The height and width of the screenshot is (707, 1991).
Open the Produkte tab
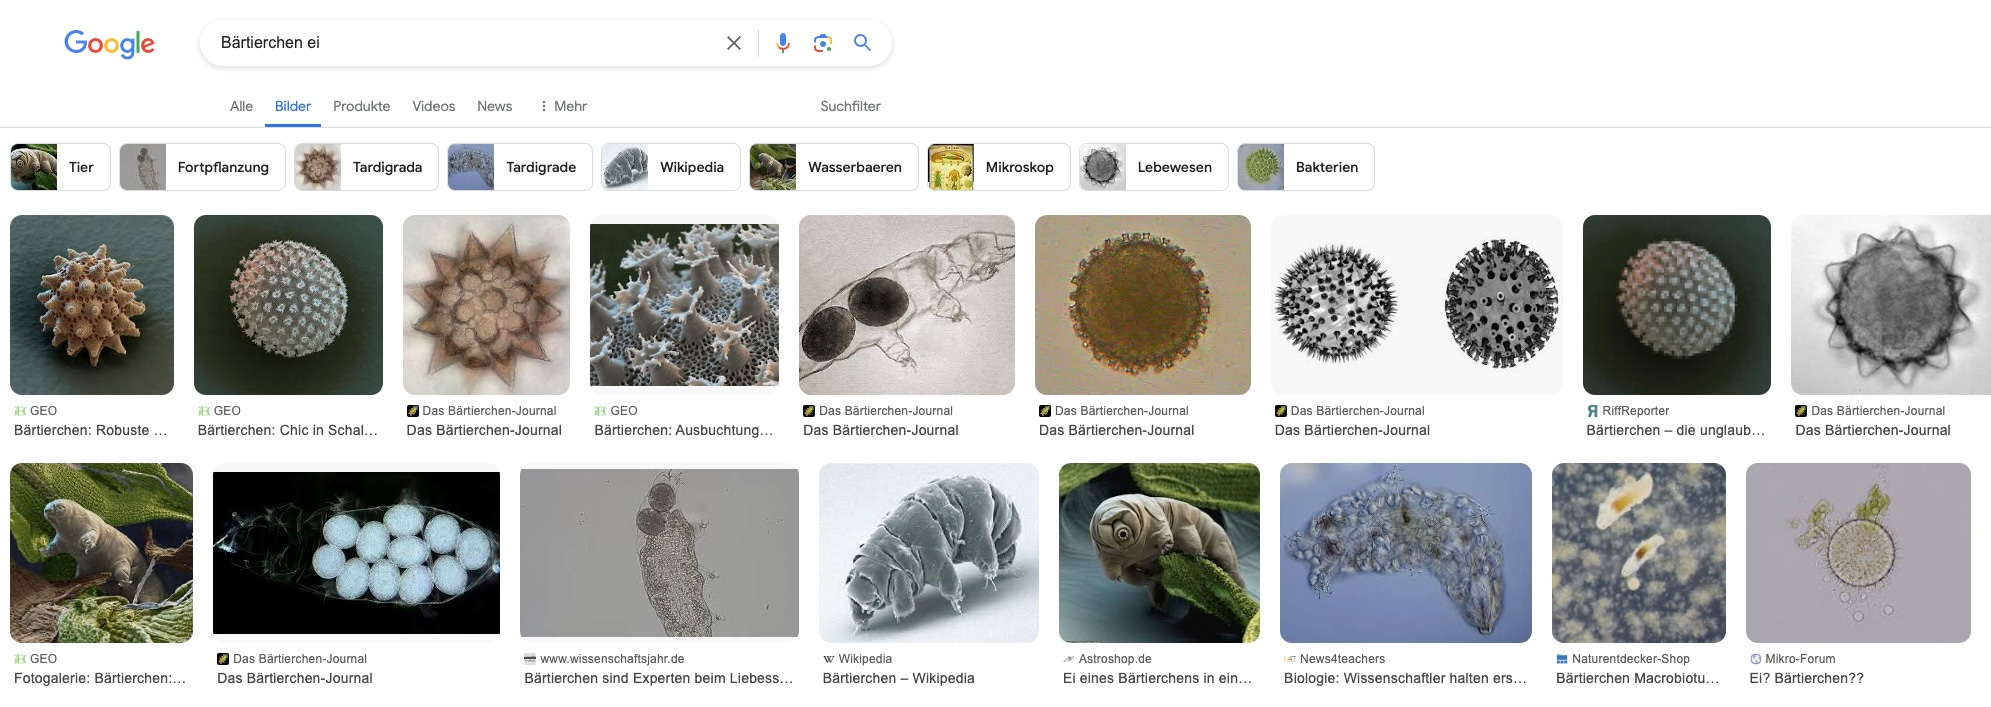click(x=362, y=106)
